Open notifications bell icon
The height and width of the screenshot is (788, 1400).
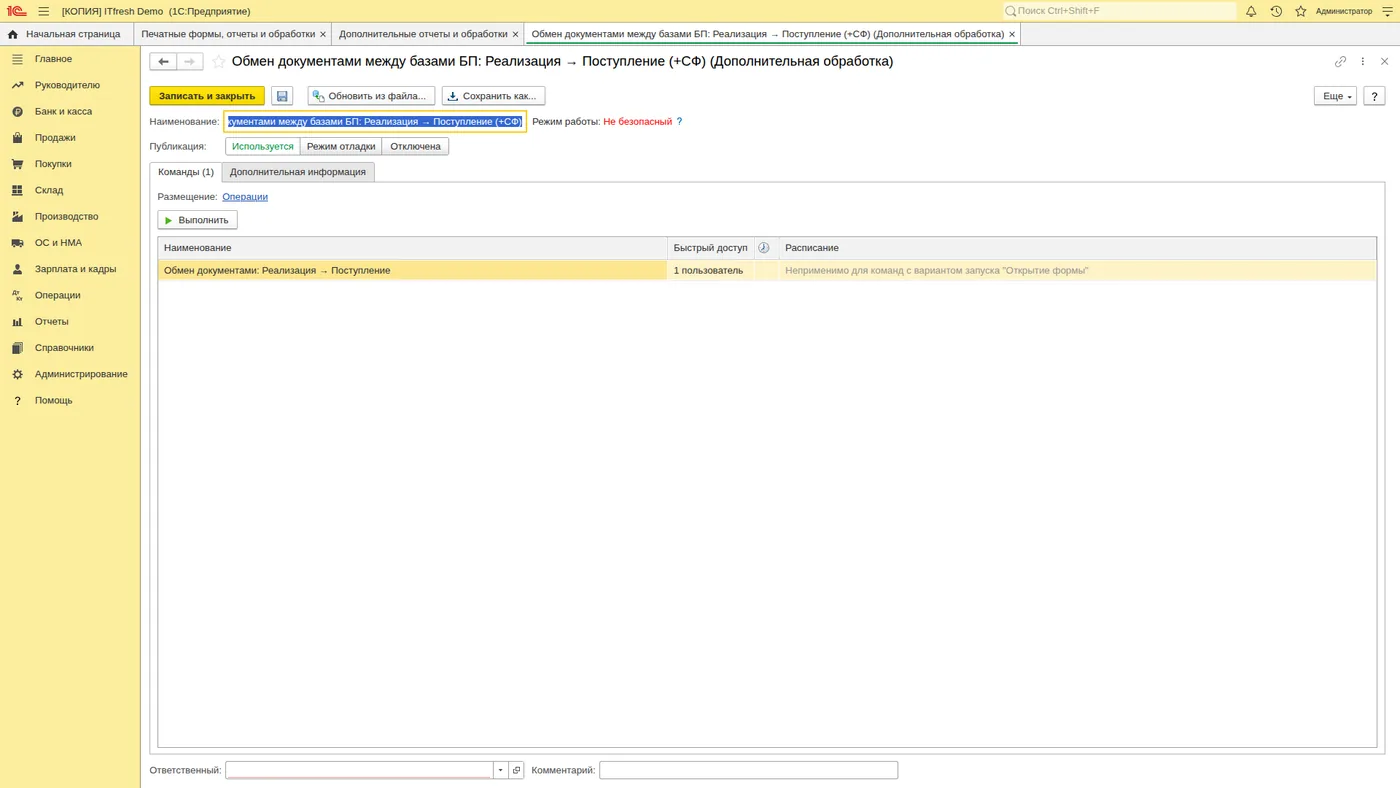(x=1251, y=11)
